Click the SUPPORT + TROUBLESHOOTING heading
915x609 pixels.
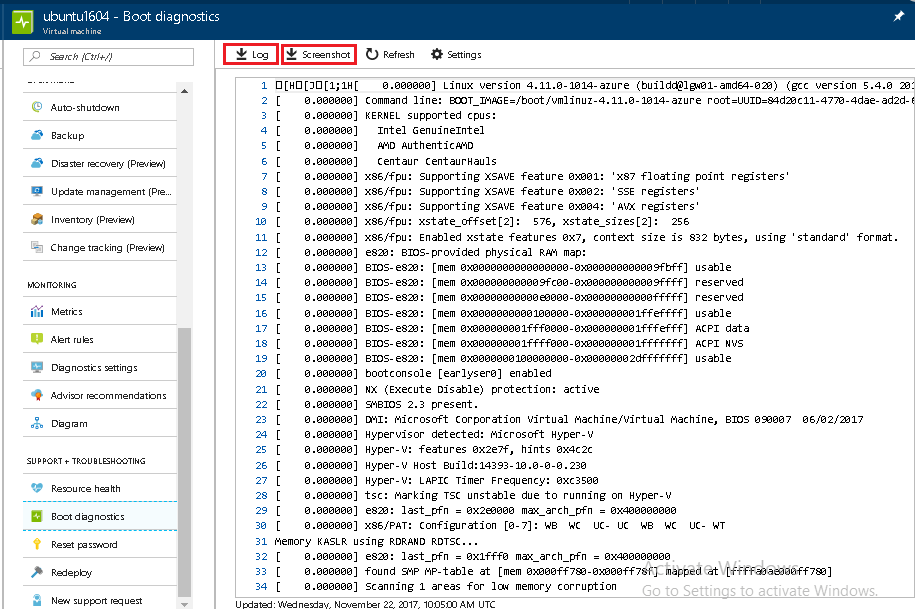(x=86, y=461)
